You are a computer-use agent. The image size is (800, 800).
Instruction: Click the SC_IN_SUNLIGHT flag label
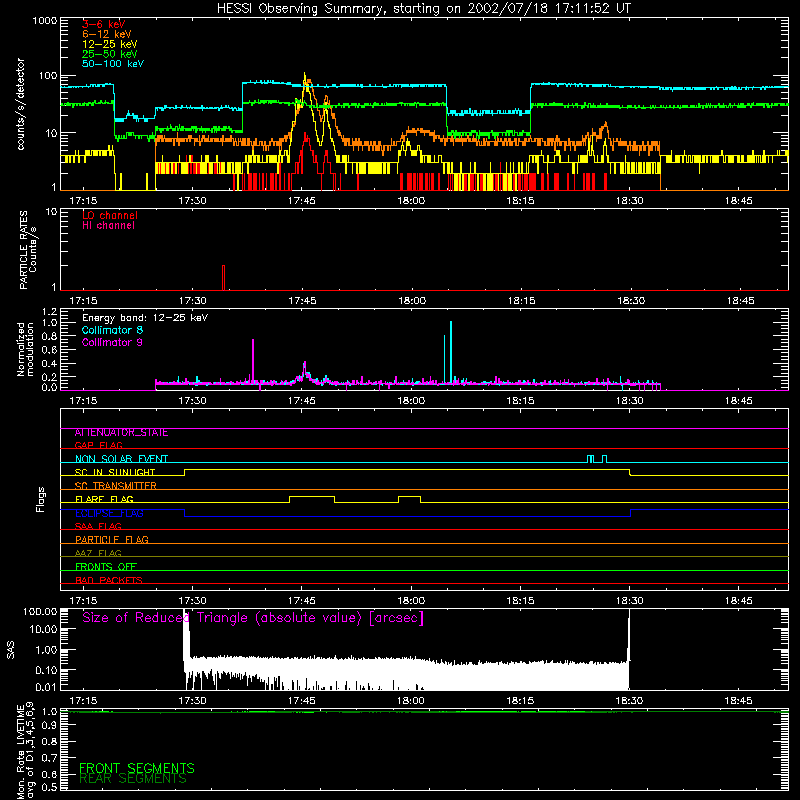tap(115, 472)
